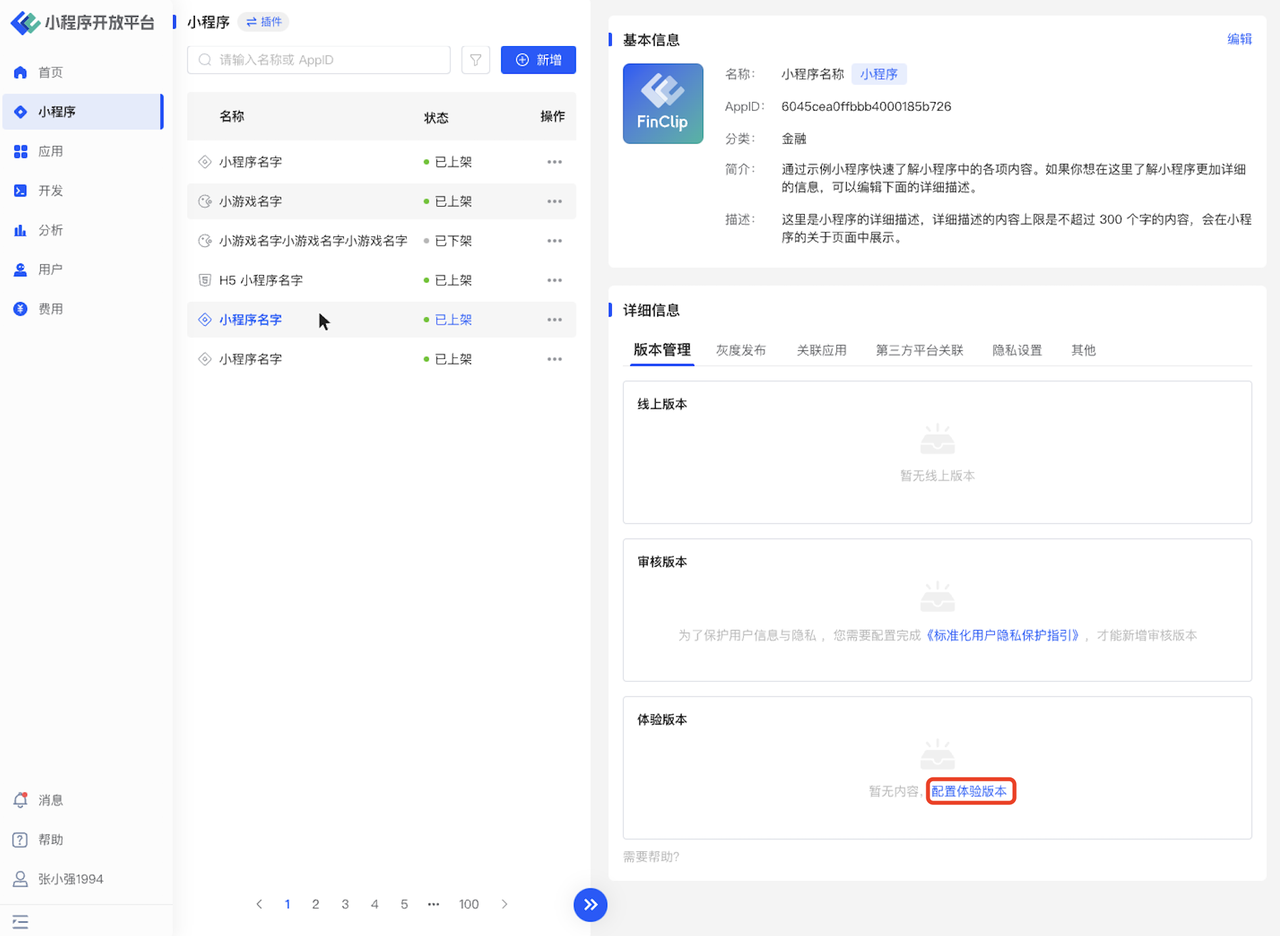Collapse the sidebar using the bottom-left menu icon

[20, 921]
